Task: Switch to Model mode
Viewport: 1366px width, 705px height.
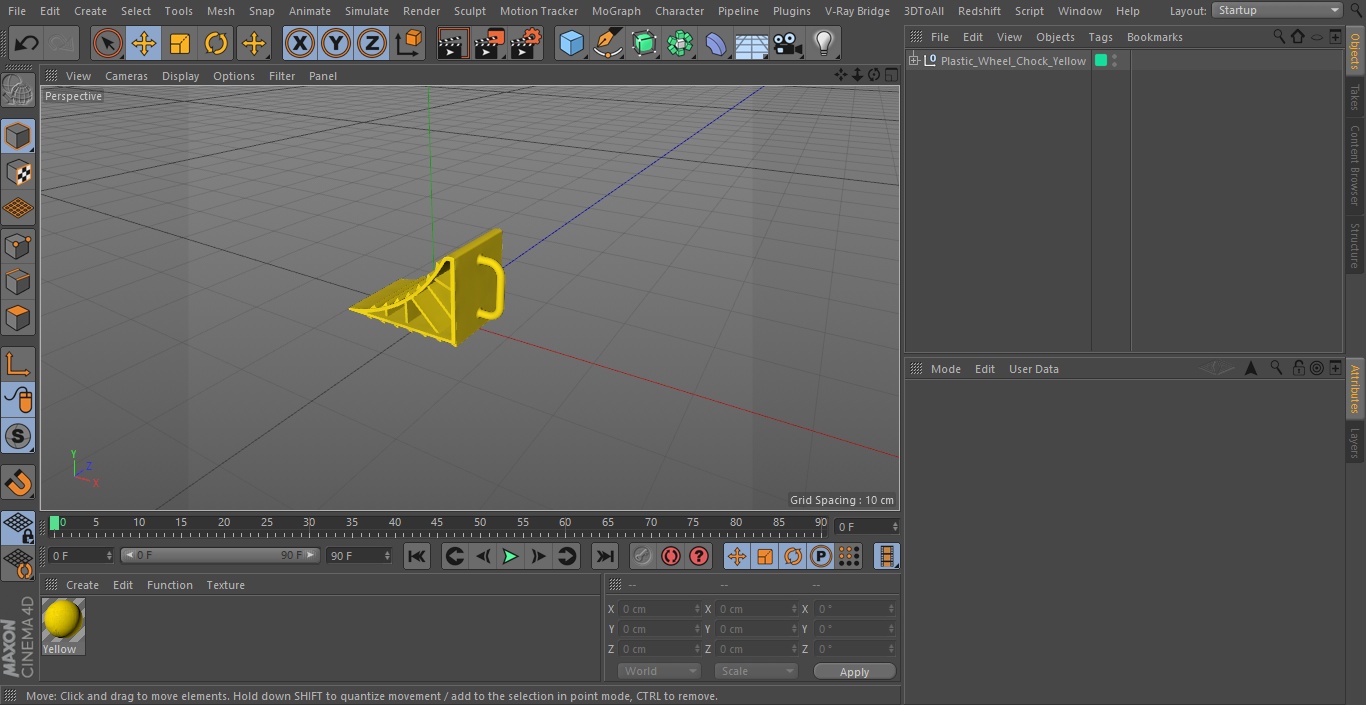Action: pyautogui.click(x=18, y=136)
